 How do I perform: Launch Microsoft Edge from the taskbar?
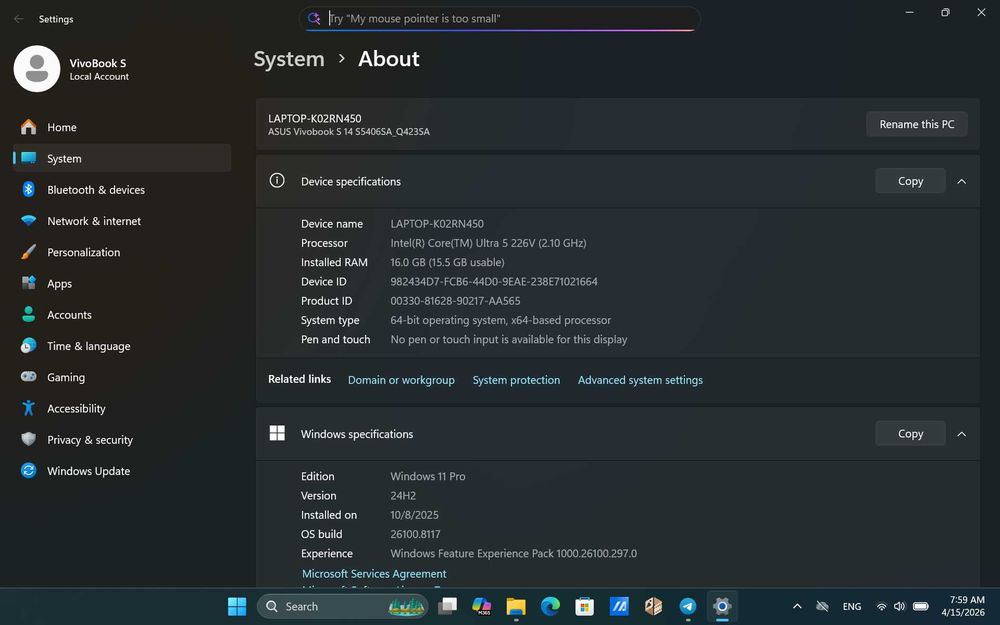point(550,606)
